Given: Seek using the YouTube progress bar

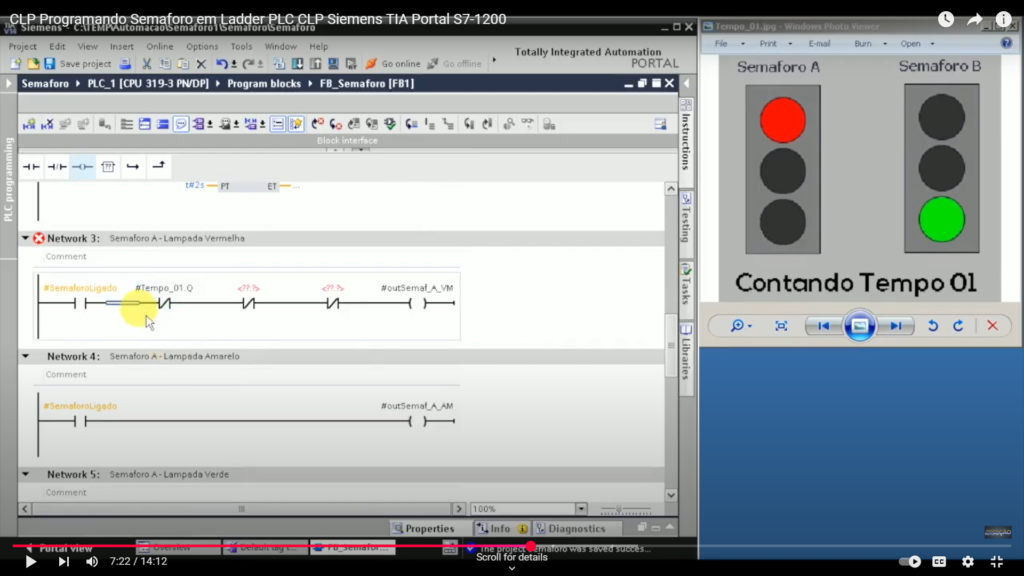Looking at the screenshot, I should coord(511,546).
